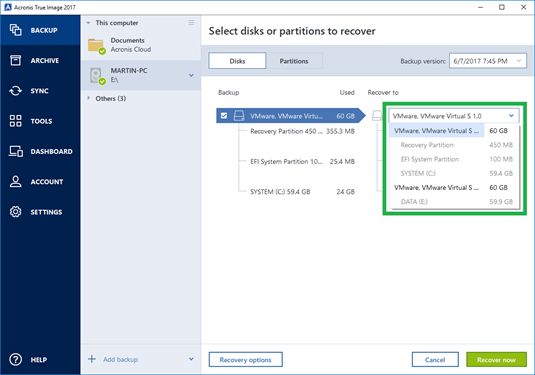Select the greyed EFI System Partition 100 MB entry

454,159
